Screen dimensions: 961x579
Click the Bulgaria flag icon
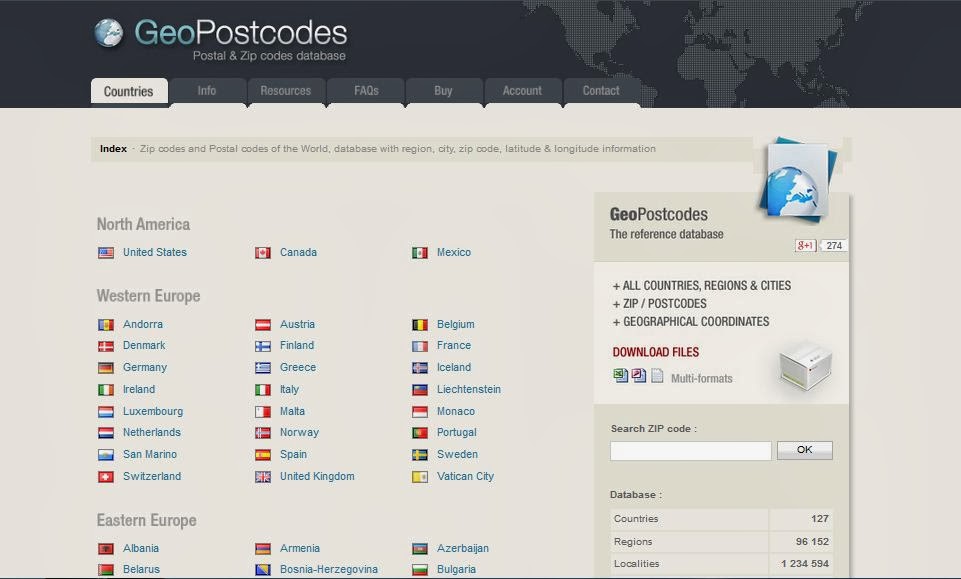pyautogui.click(x=420, y=570)
